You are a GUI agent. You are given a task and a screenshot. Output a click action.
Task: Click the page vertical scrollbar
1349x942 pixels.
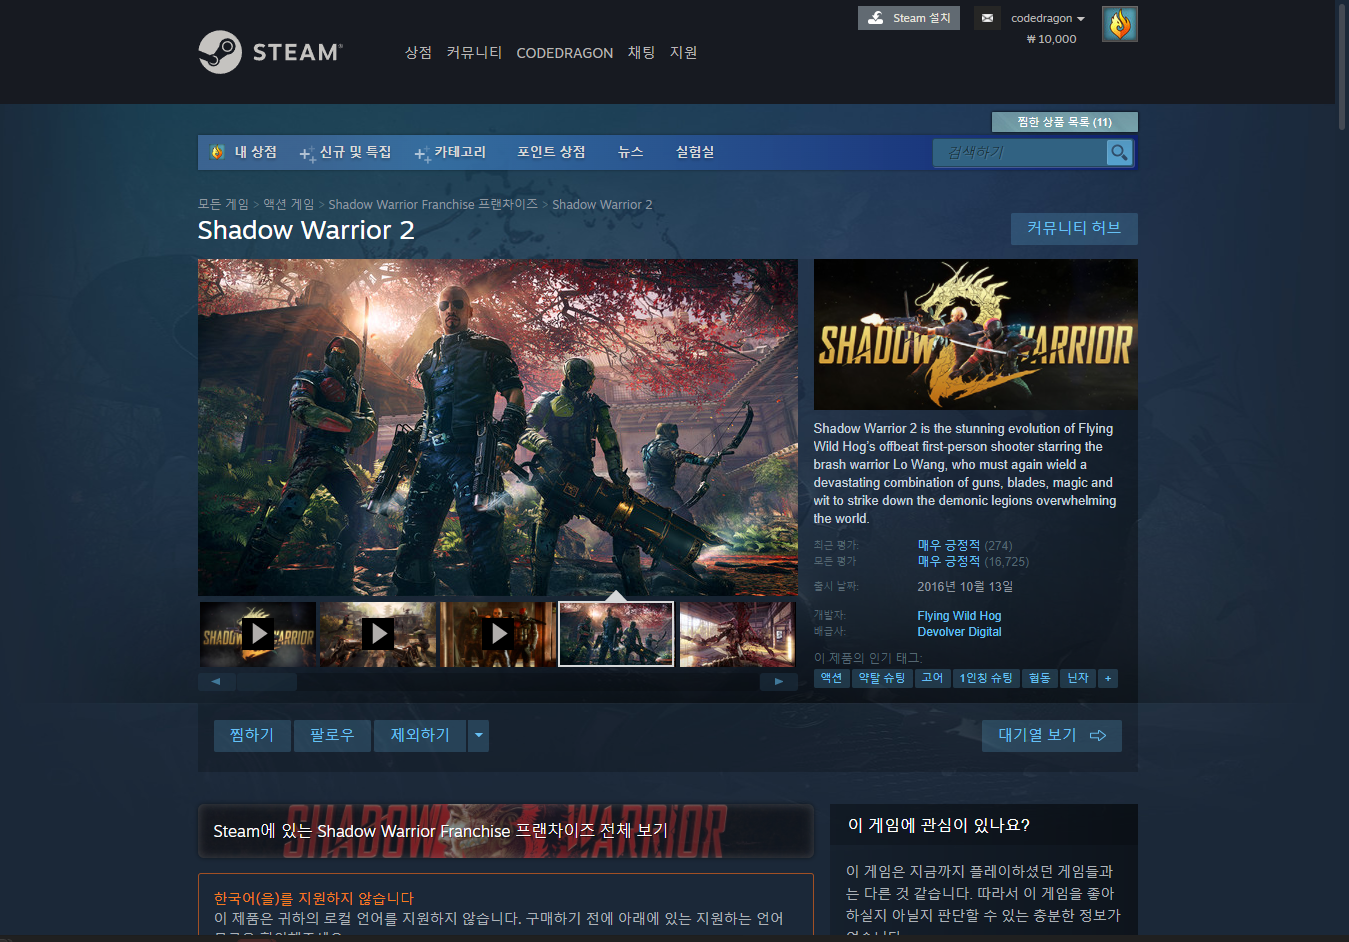click(x=1342, y=65)
